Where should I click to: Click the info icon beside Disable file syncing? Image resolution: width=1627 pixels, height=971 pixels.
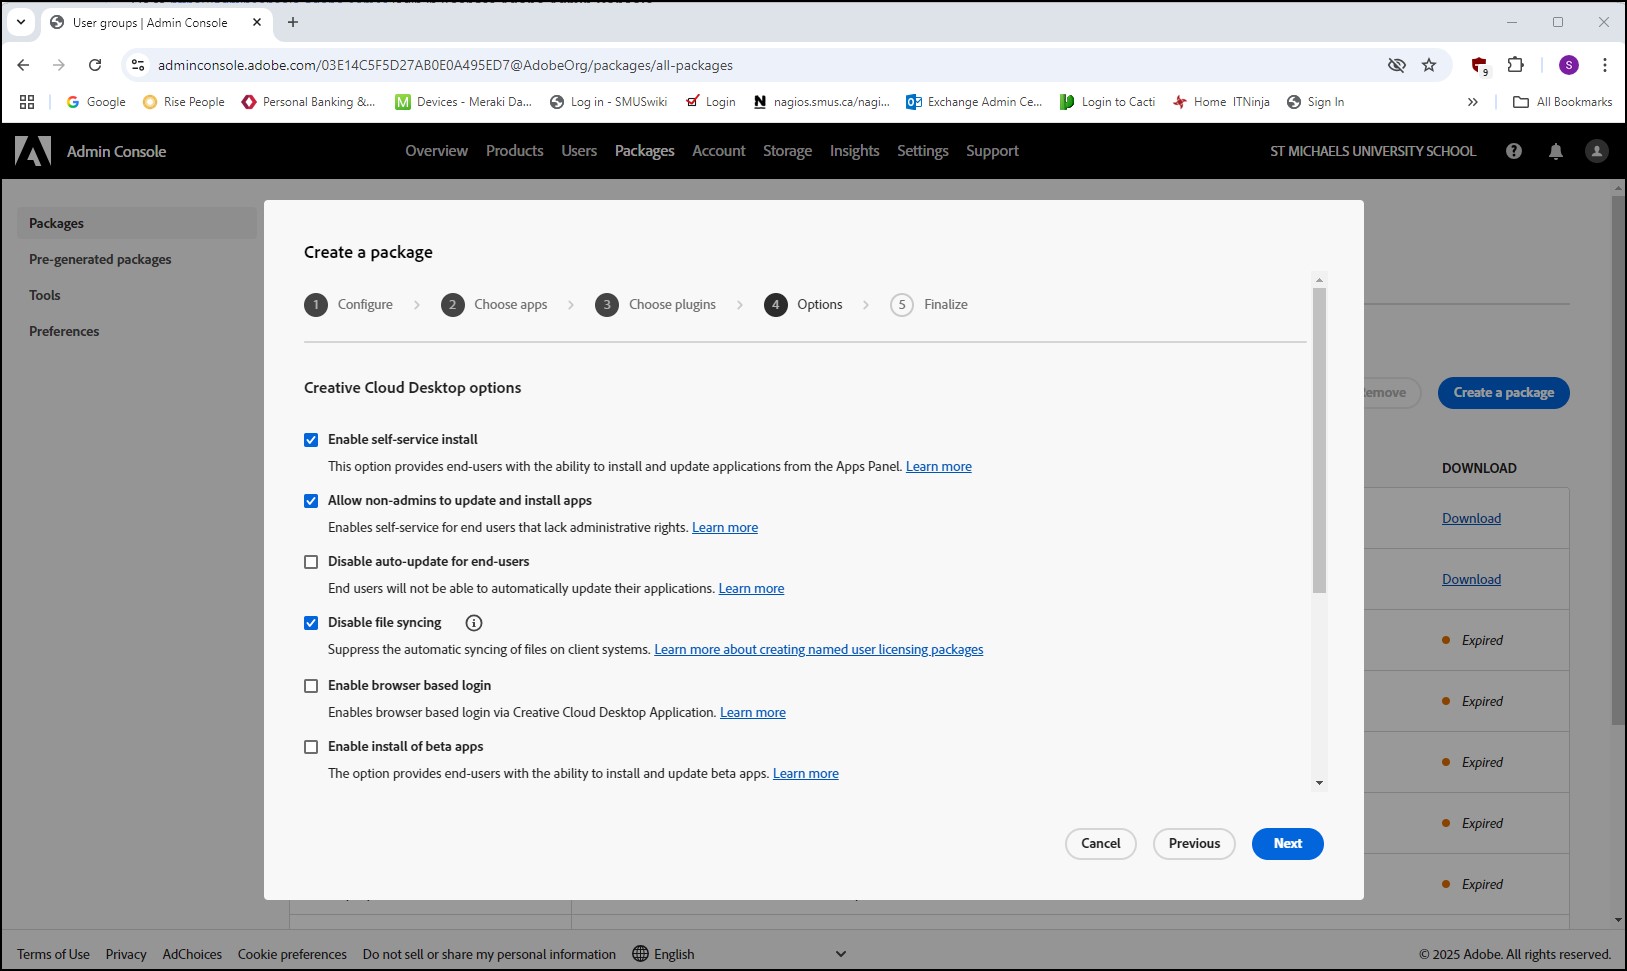(474, 623)
